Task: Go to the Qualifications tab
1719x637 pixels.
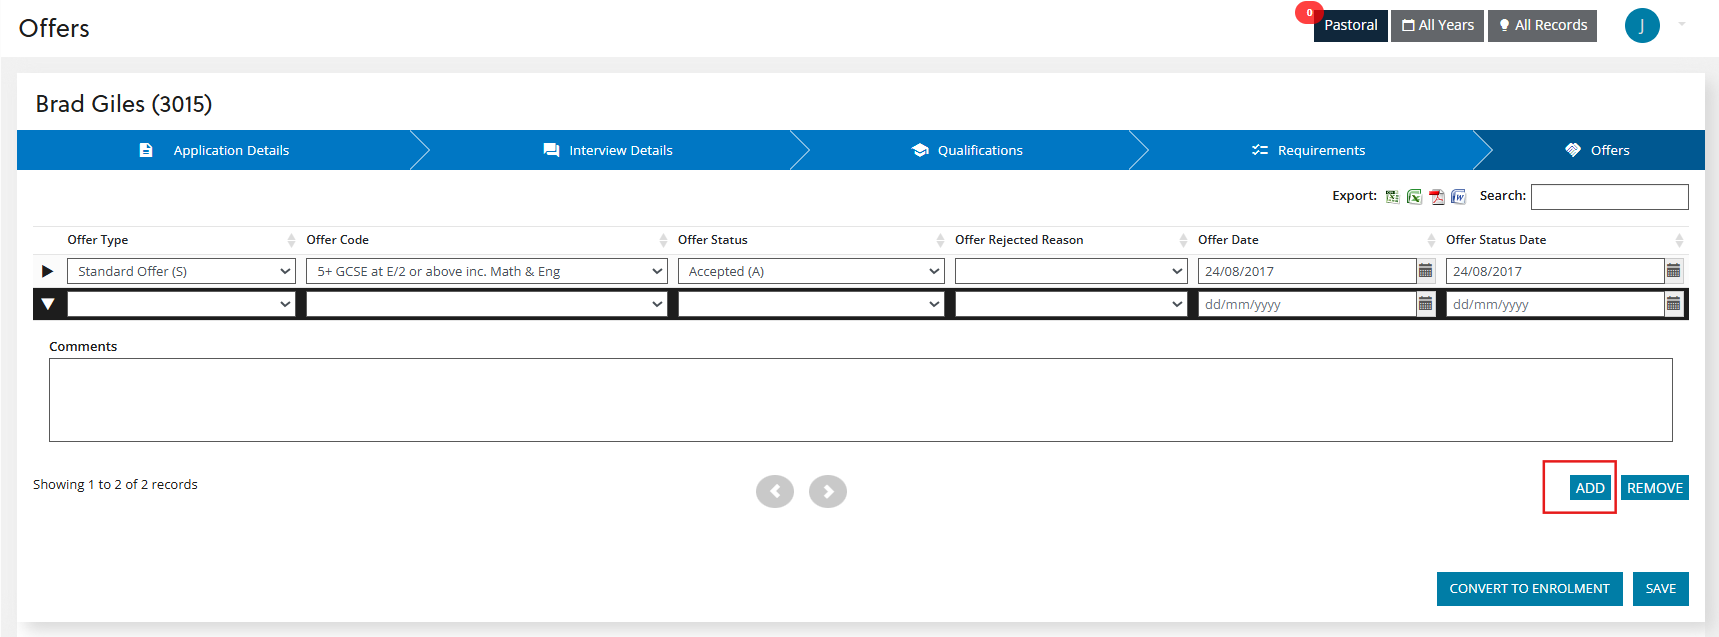Action: click(967, 150)
